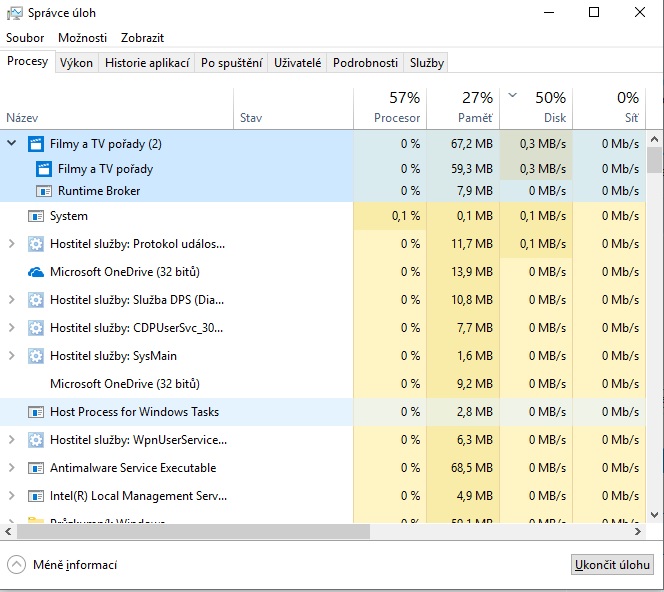Click the Intel(R) Local Management Service icon
The width and height of the screenshot is (664, 592).
point(36,496)
